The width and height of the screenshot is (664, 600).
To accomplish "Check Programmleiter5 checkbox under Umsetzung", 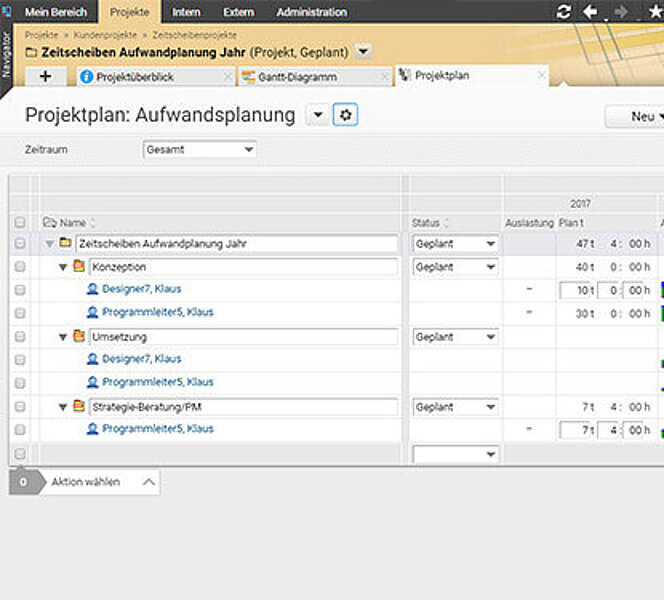I will (x=20, y=383).
